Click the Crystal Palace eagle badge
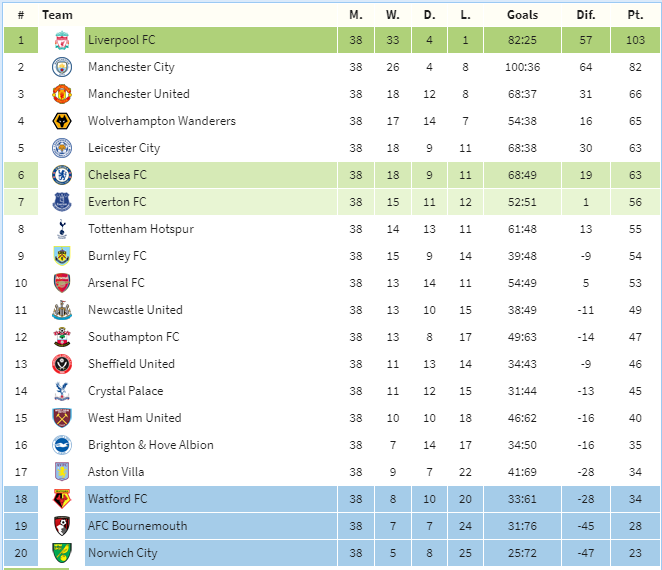The width and height of the screenshot is (662, 570). coord(62,391)
